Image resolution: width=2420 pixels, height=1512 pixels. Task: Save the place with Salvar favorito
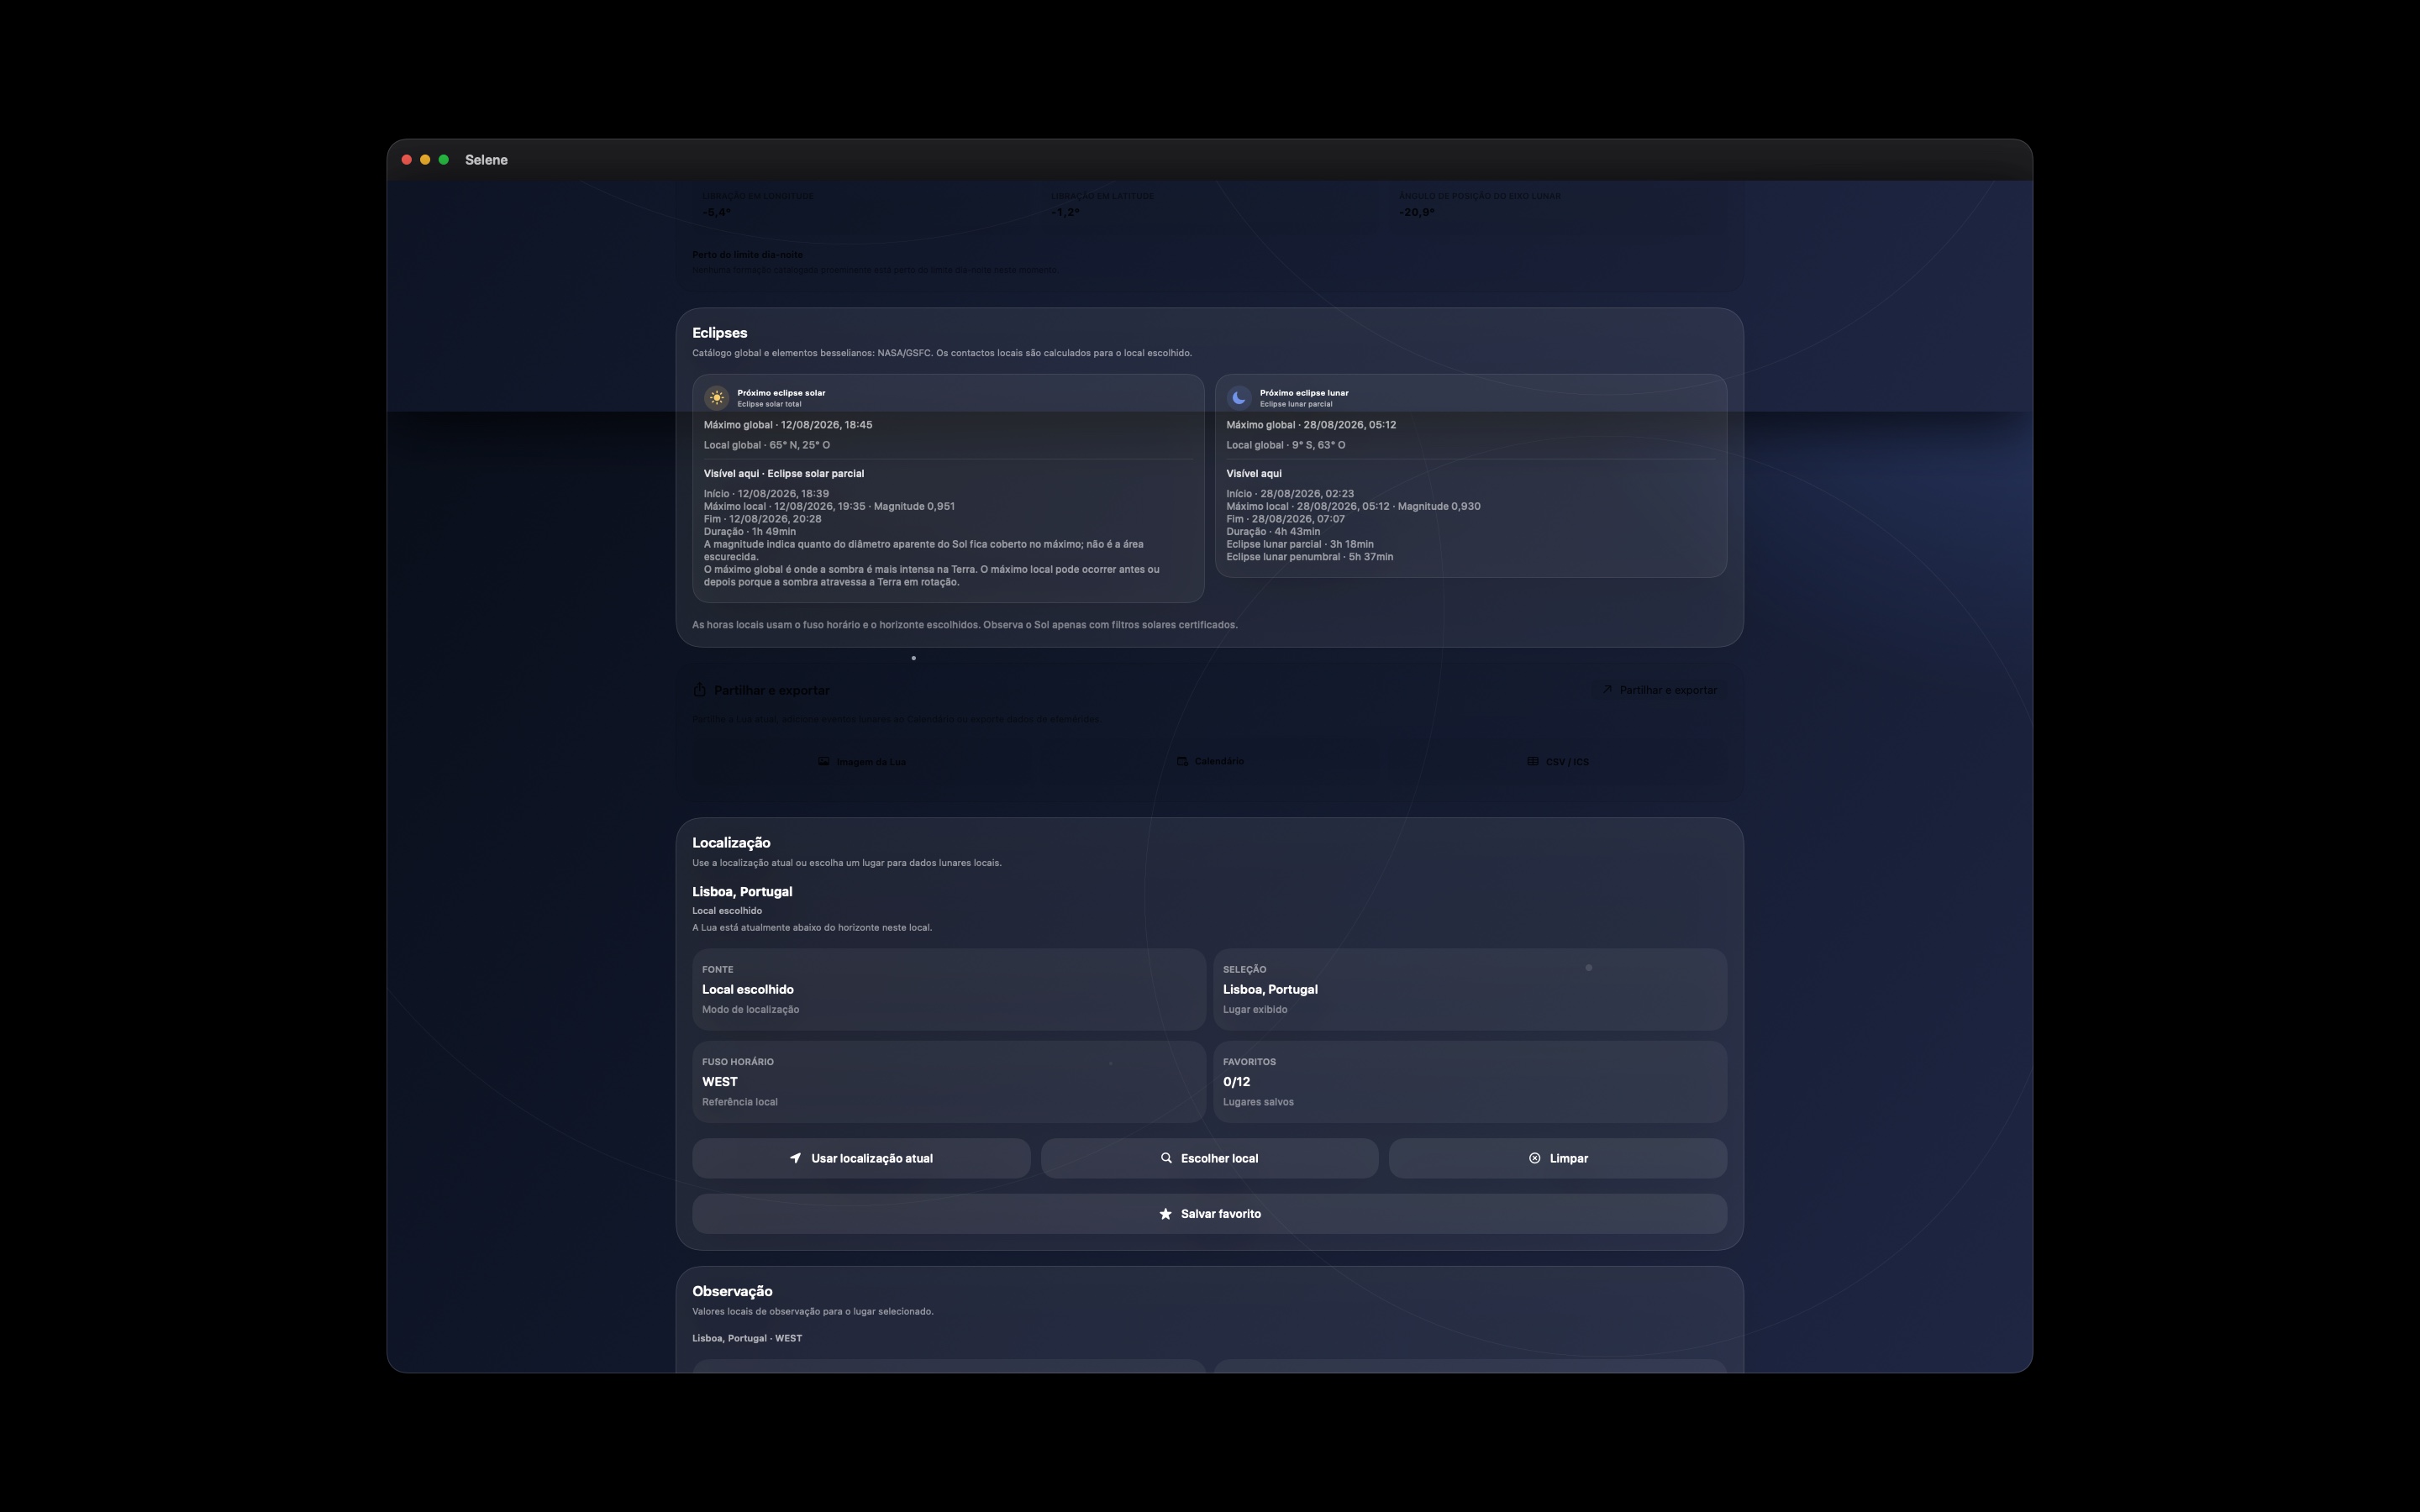coord(1209,1214)
